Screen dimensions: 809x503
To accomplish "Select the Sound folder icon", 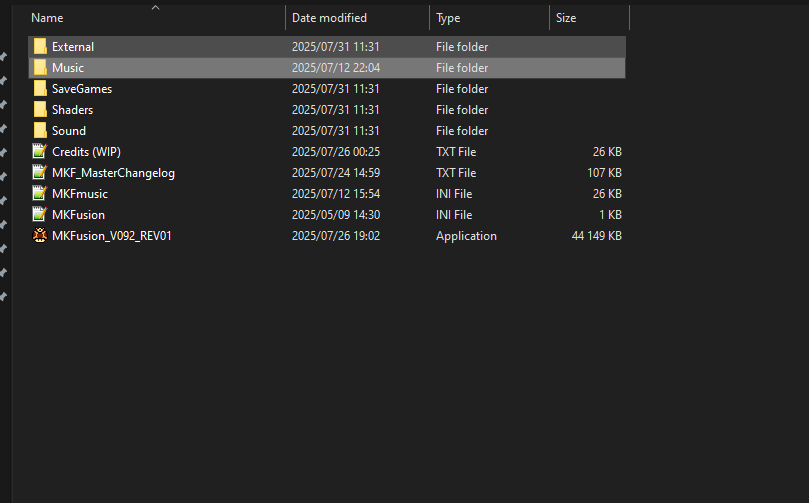I will pos(40,131).
